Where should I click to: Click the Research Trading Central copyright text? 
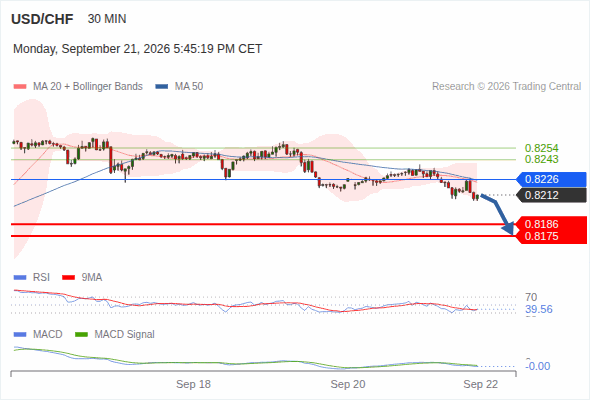(x=506, y=87)
